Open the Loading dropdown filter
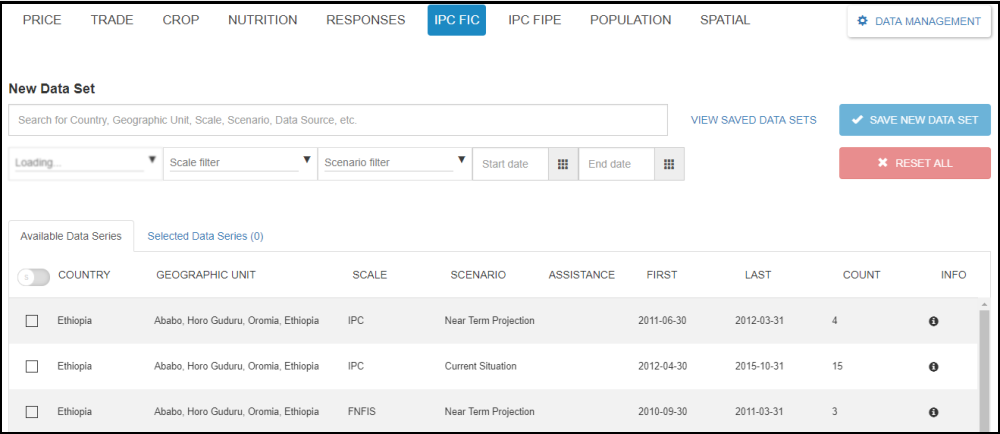Screen dimensions: 1000x434 [85, 162]
